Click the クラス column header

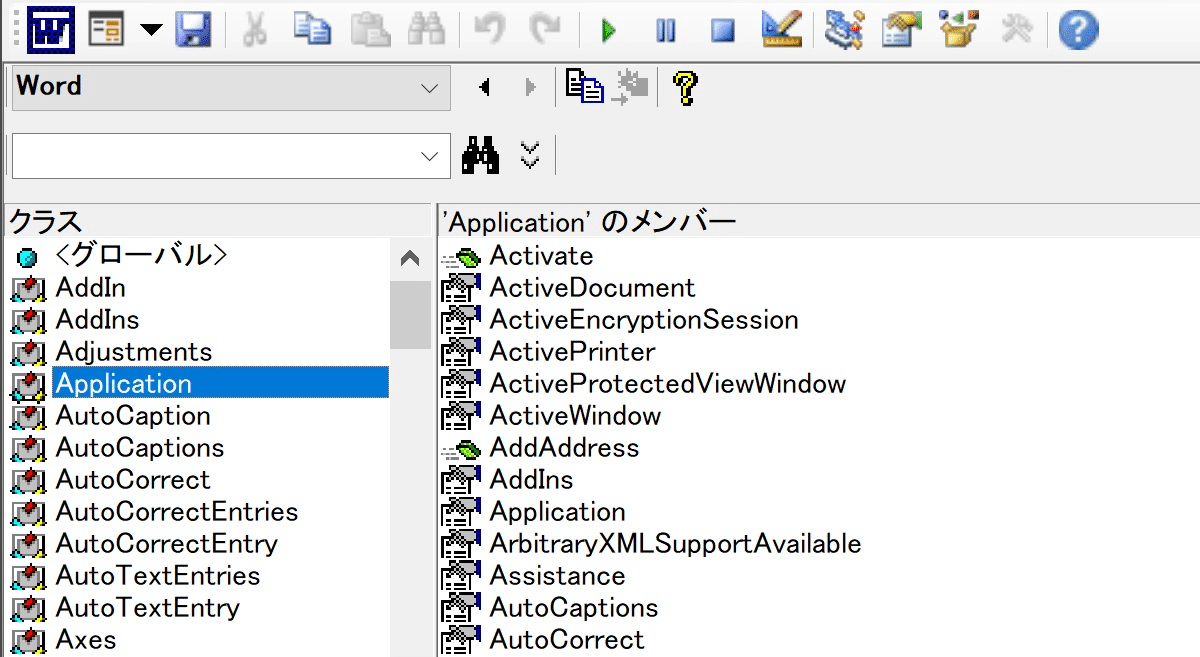point(218,222)
